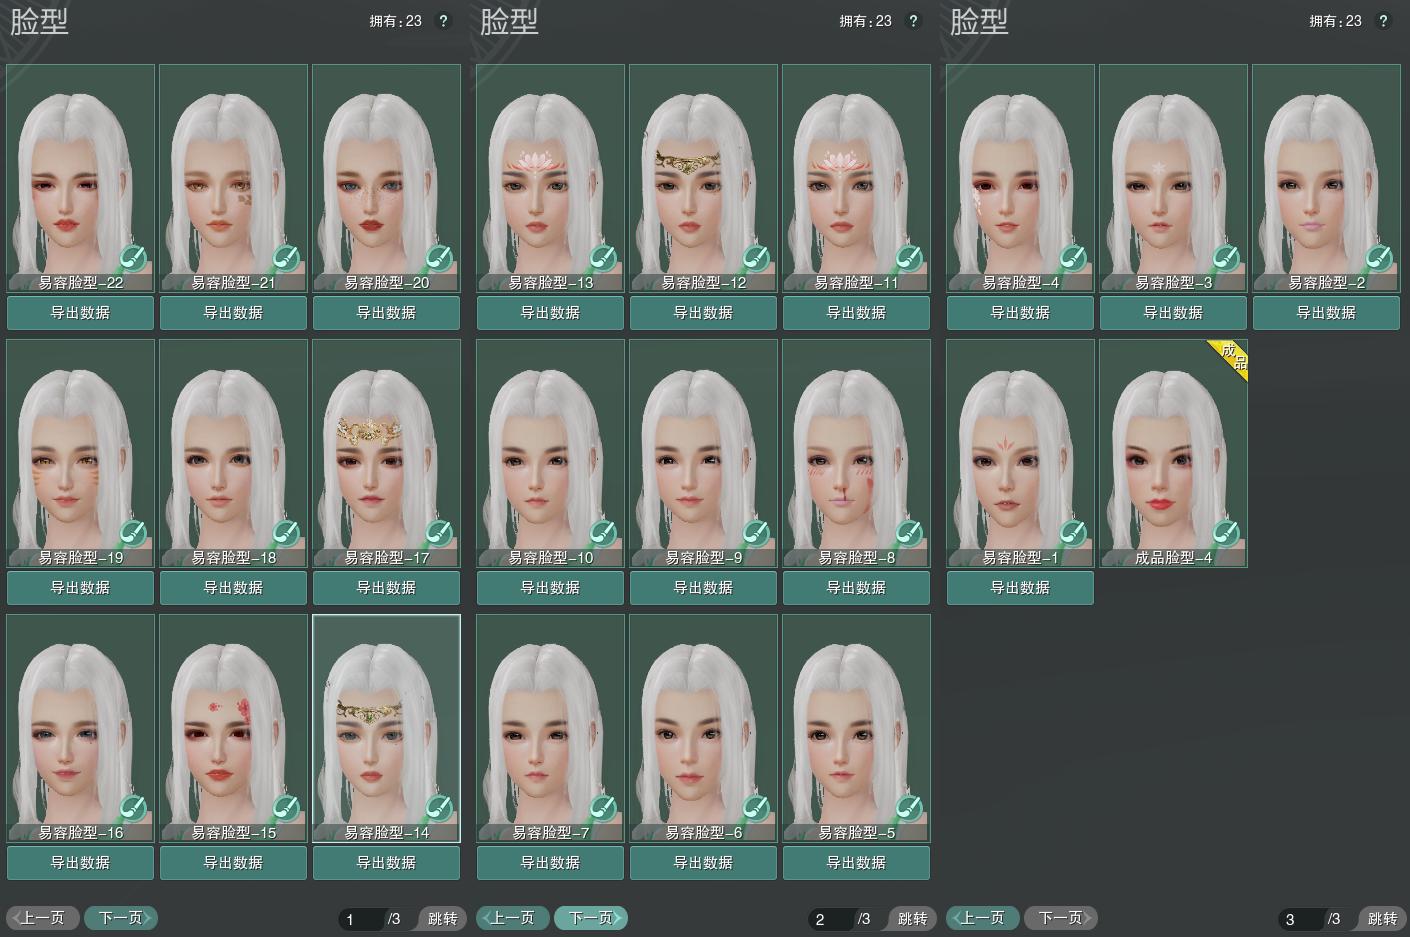Go to next page in page 1 panel
The width and height of the screenshot is (1410, 937).
click(x=121, y=918)
